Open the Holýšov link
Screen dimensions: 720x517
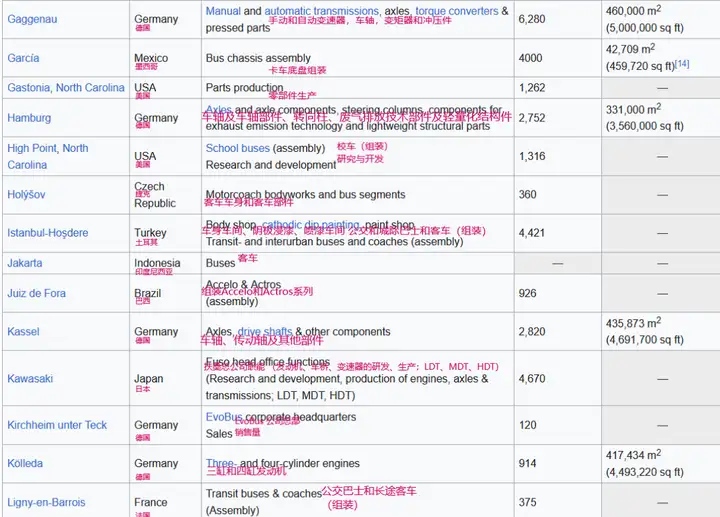[x=26, y=195]
